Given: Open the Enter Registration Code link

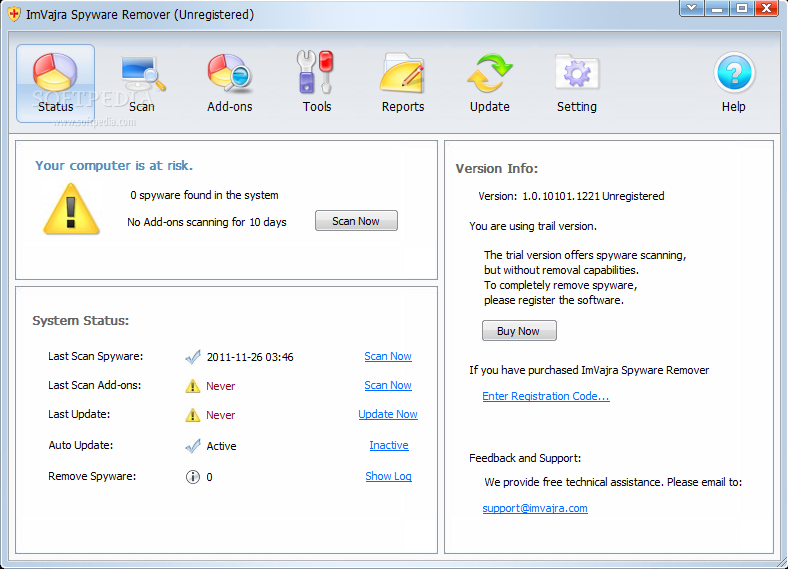Looking at the screenshot, I should 546,396.
